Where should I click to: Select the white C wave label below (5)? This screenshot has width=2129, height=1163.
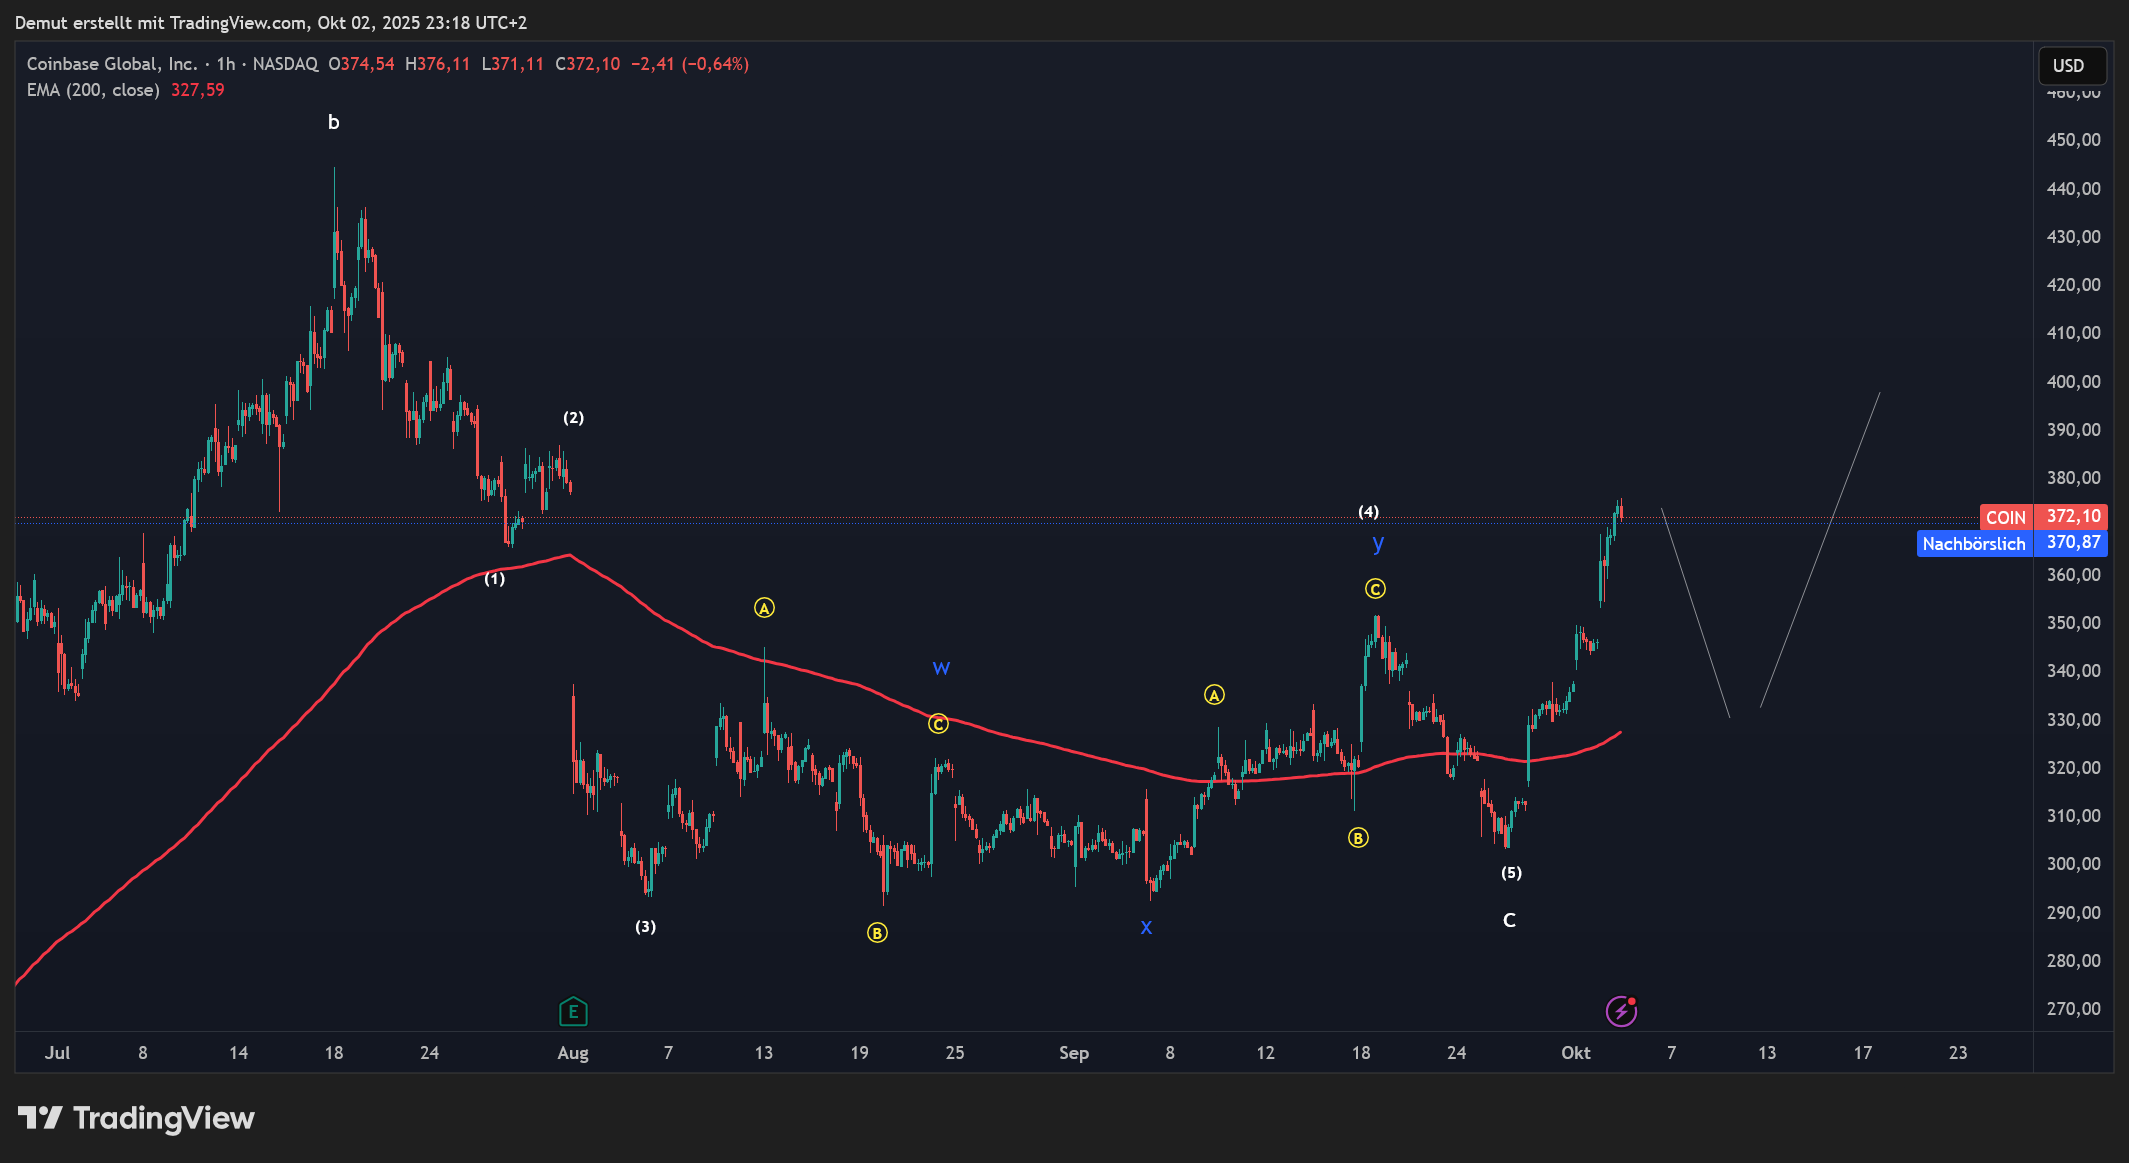(1509, 920)
